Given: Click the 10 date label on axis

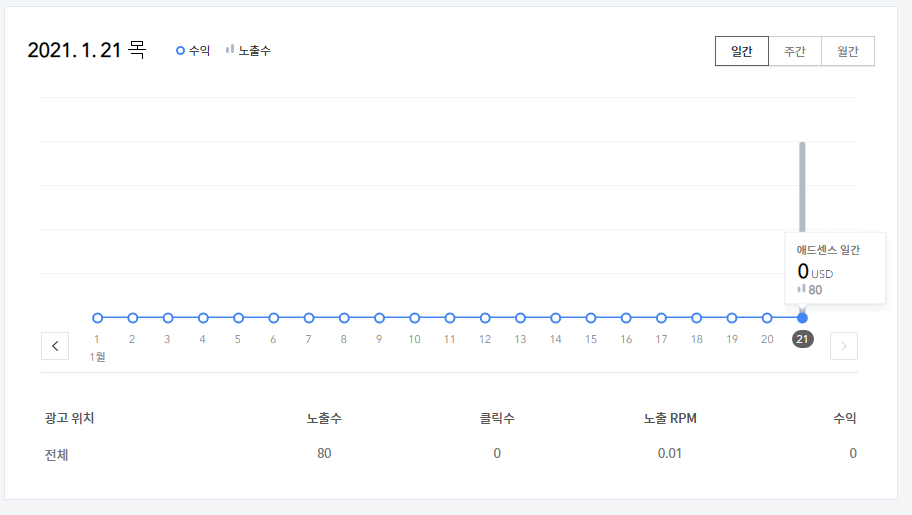Looking at the screenshot, I should pyautogui.click(x=414, y=339).
